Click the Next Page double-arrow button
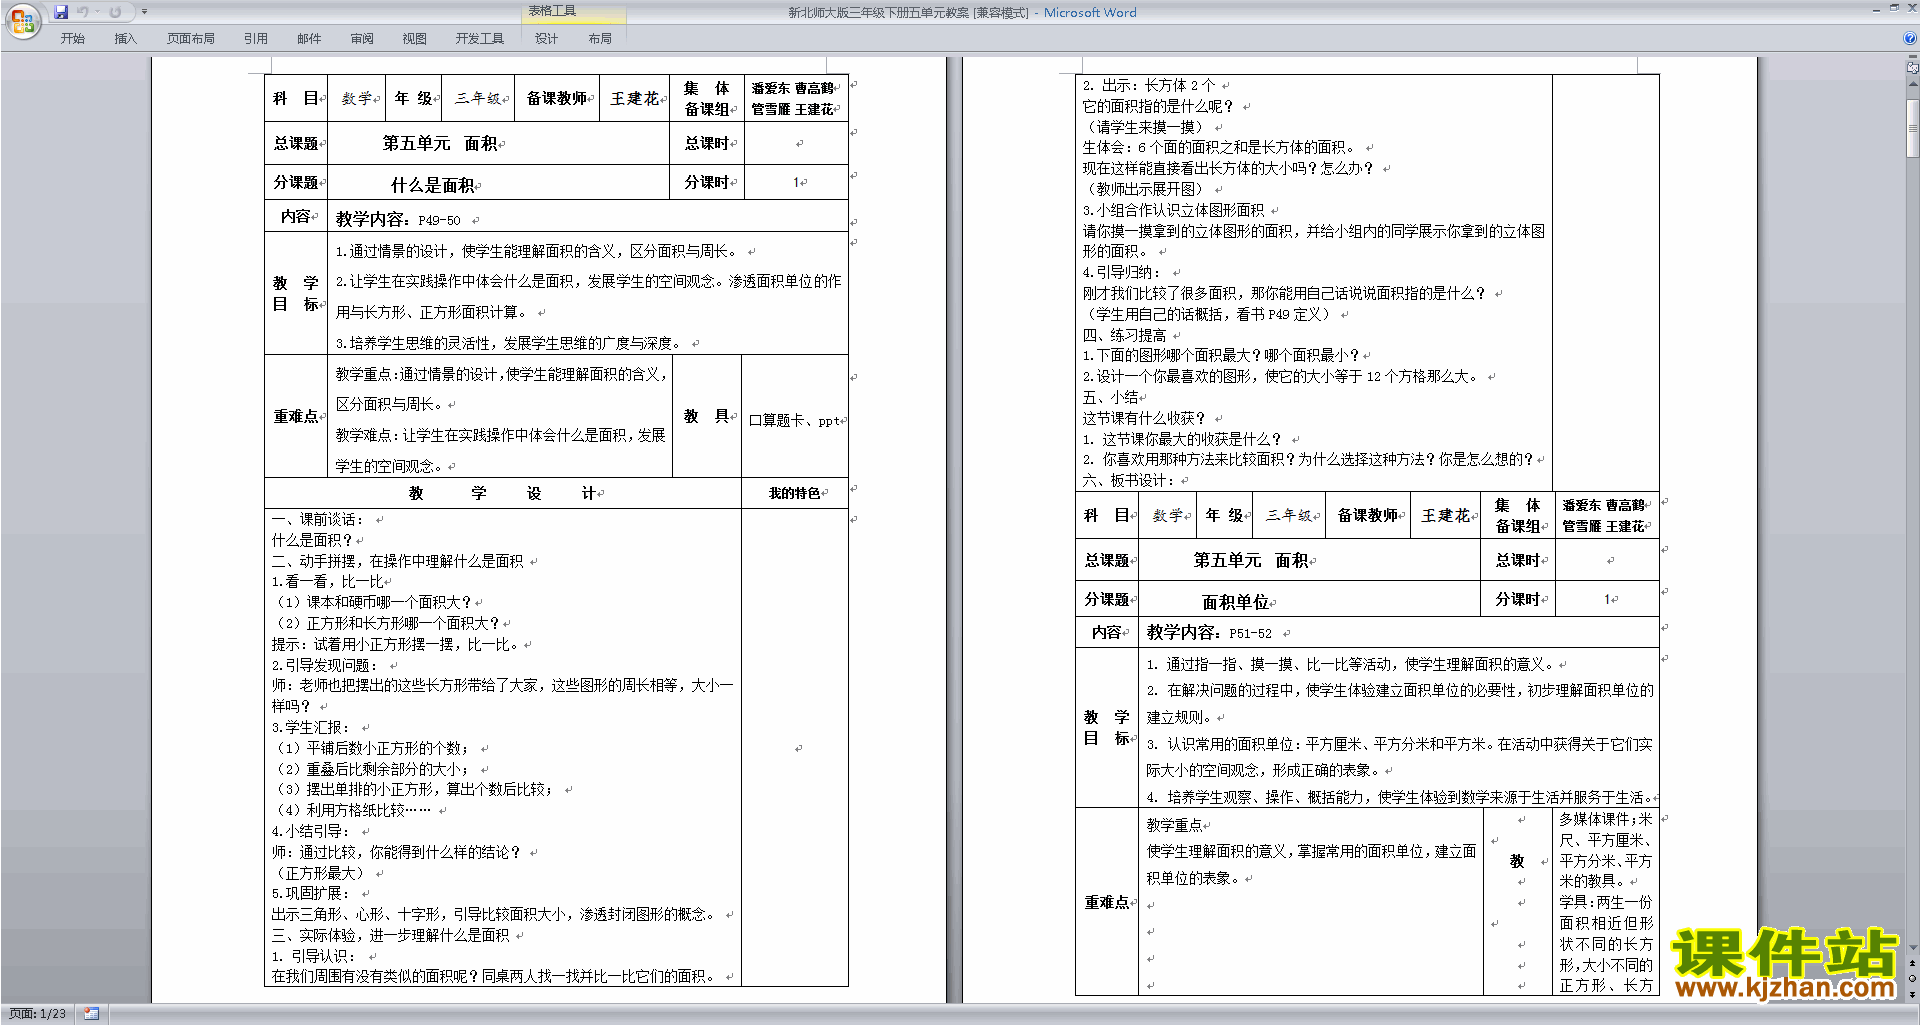 click(x=1913, y=994)
